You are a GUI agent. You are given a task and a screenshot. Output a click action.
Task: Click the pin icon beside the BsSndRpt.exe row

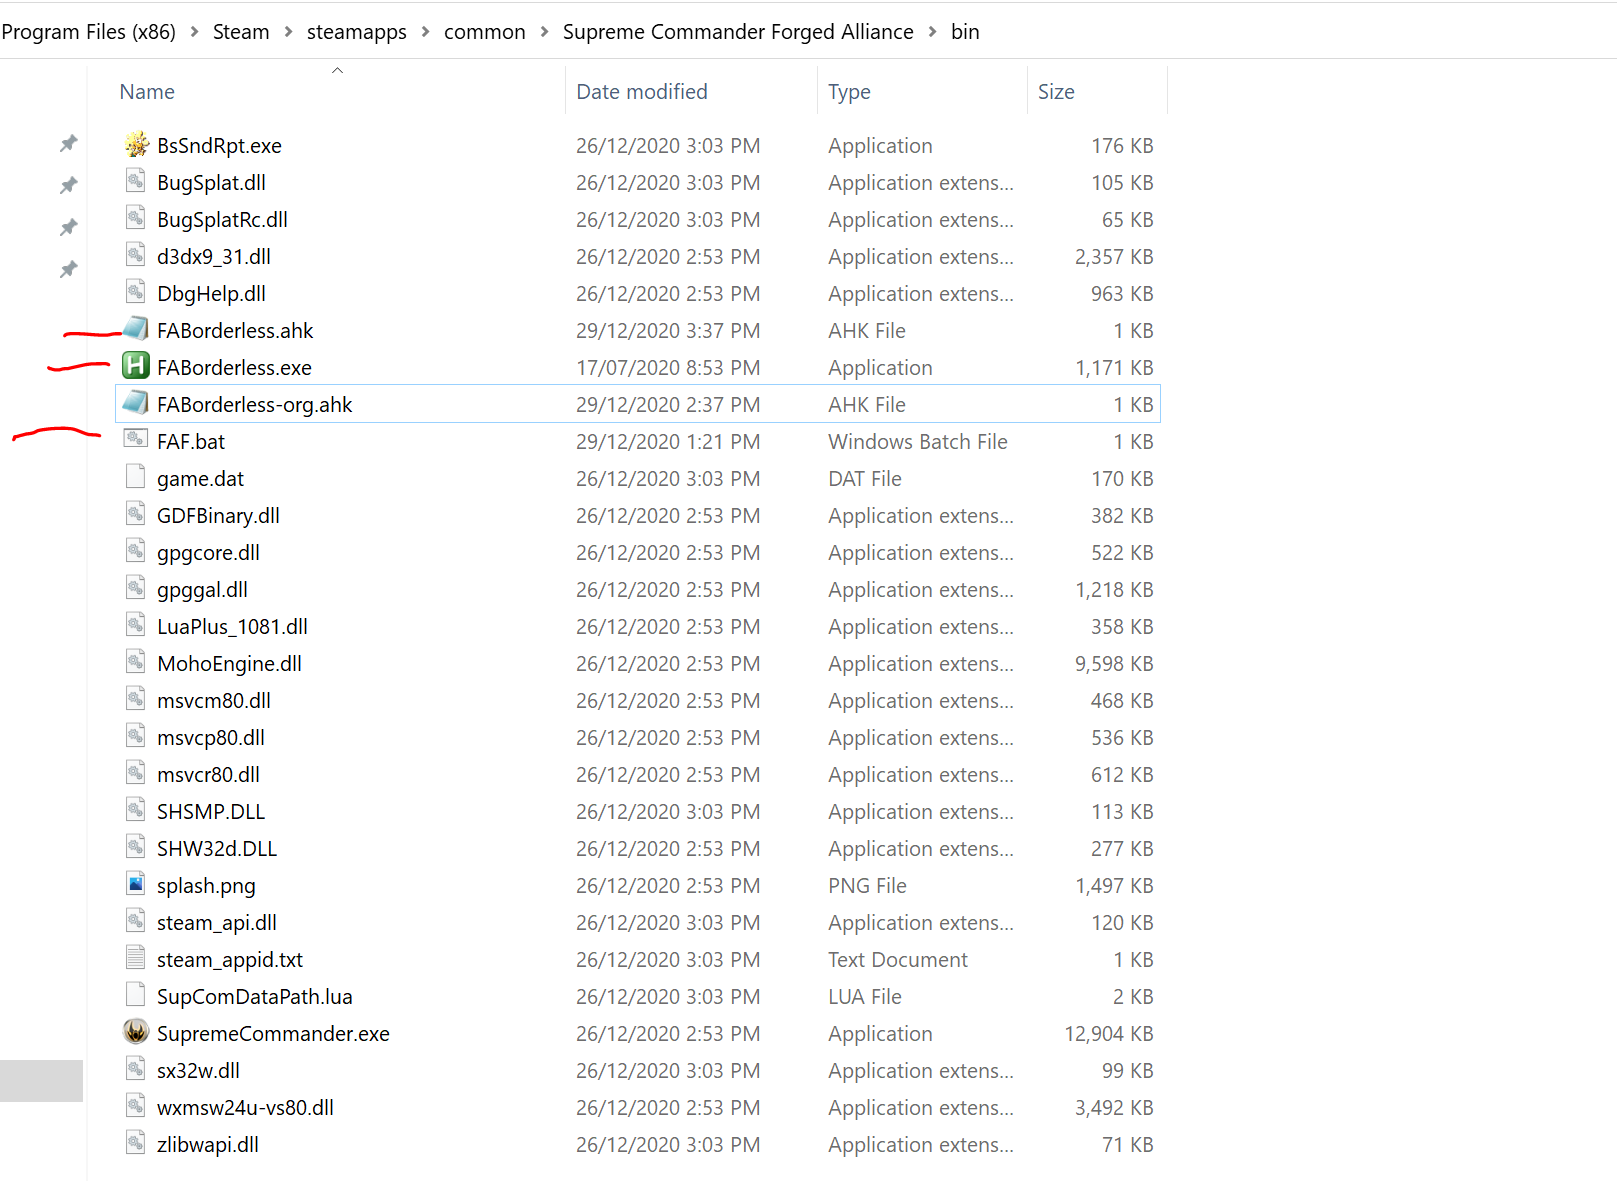click(68, 144)
